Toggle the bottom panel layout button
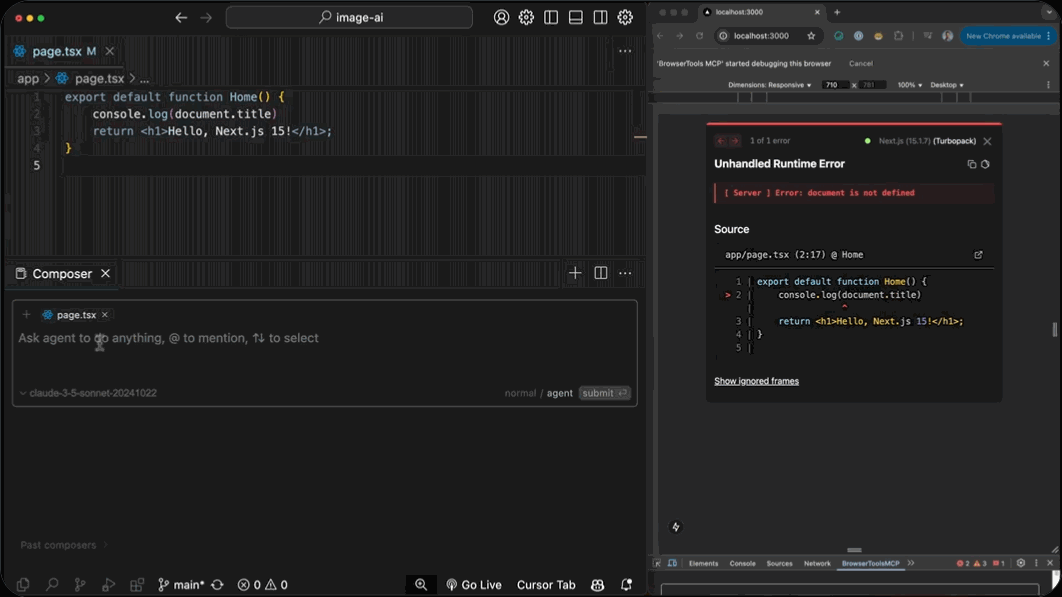 click(576, 17)
